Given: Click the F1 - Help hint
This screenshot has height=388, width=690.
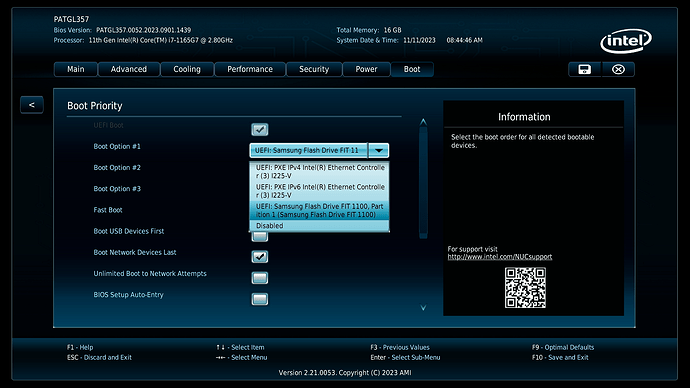Looking at the screenshot, I should click(80, 347).
